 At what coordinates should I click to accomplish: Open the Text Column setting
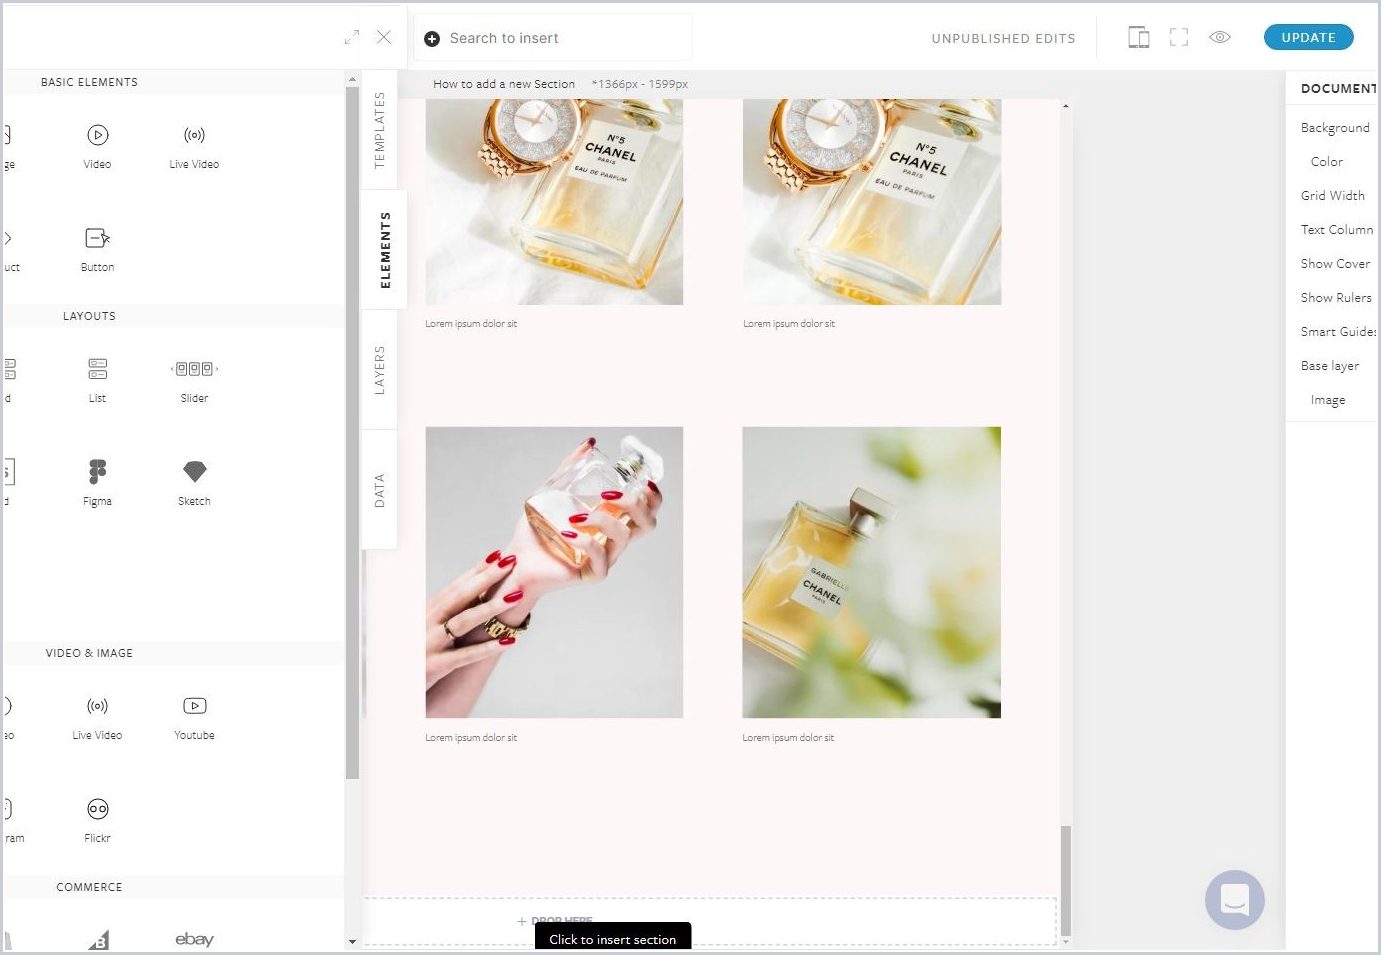1337,230
